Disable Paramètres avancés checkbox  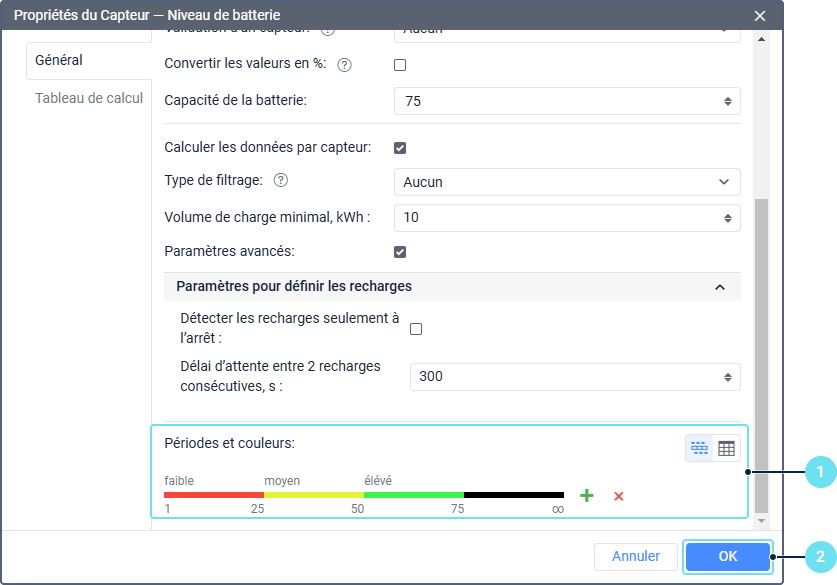[x=400, y=252]
